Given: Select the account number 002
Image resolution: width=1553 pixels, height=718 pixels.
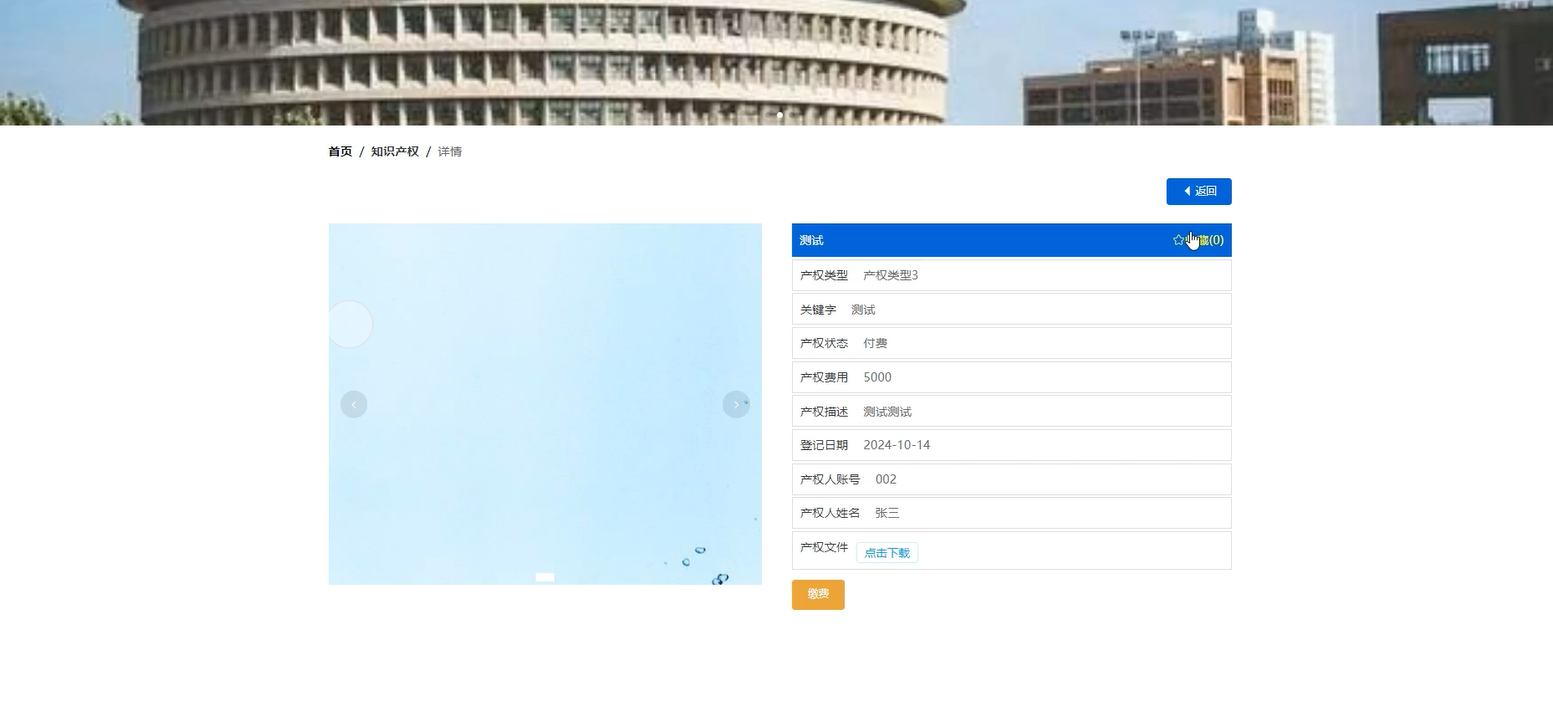Looking at the screenshot, I should pos(886,479).
